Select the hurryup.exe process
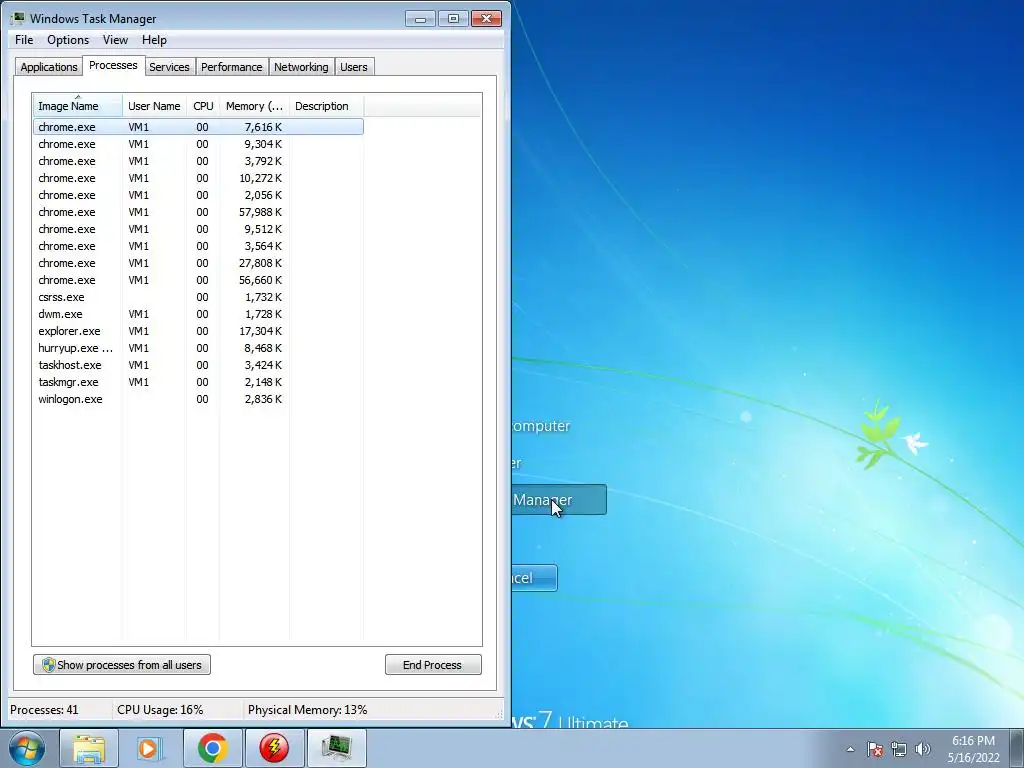The image size is (1024, 768). pyautogui.click(x=198, y=347)
